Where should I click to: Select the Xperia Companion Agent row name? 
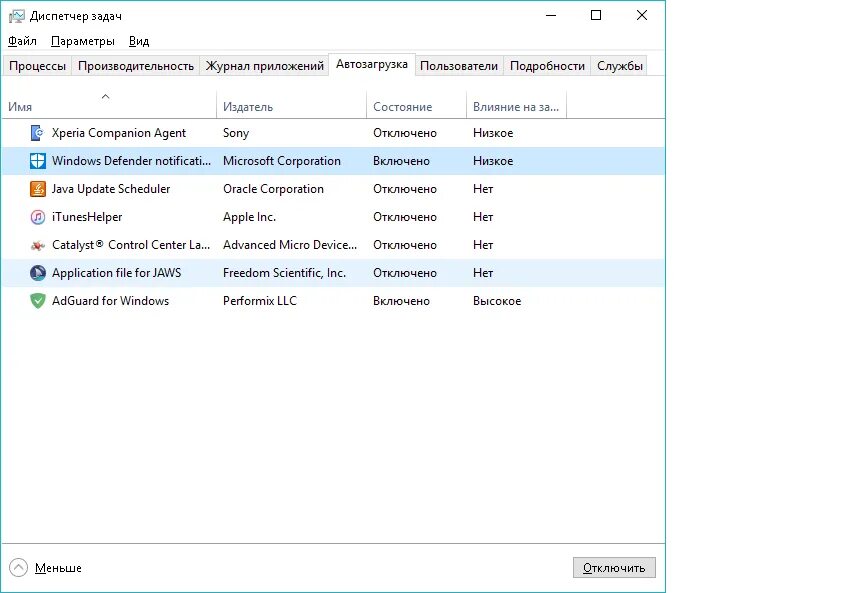(x=118, y=133)
